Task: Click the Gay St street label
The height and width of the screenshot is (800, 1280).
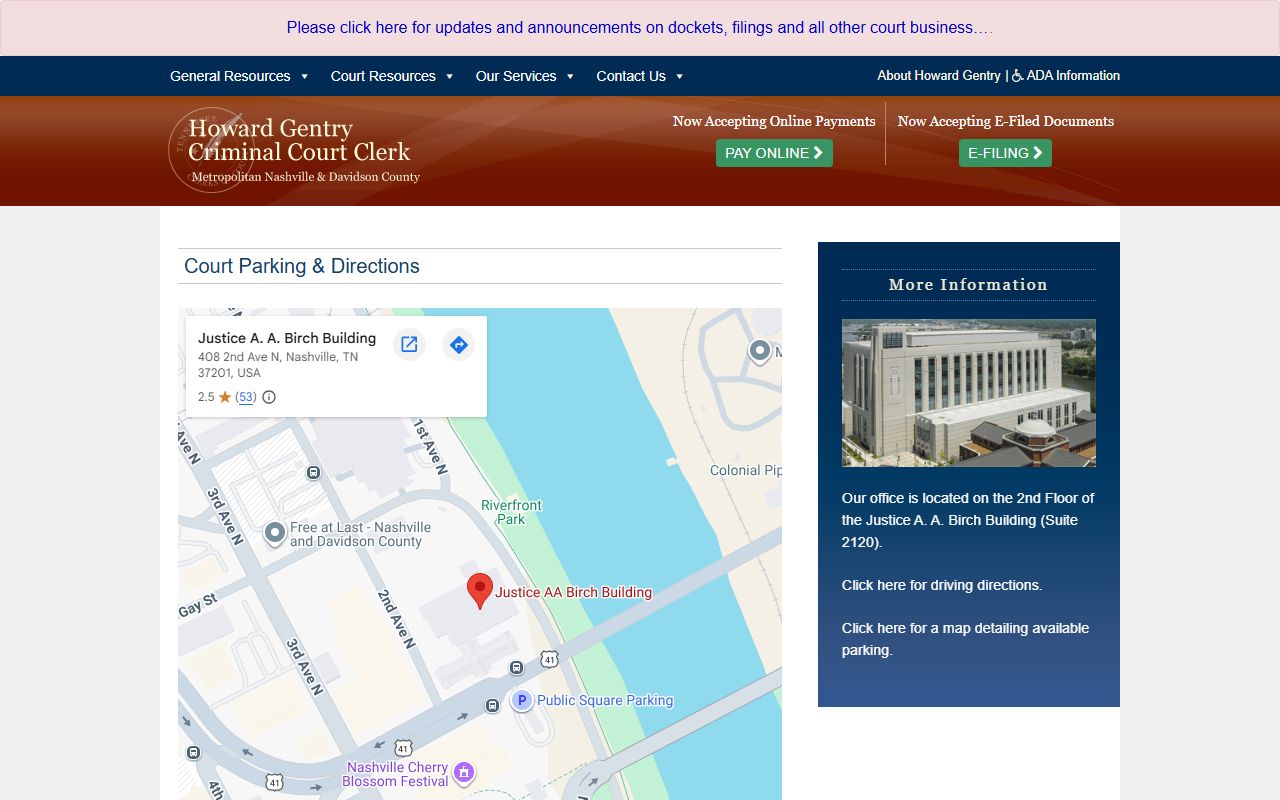Action: (198, 606)
